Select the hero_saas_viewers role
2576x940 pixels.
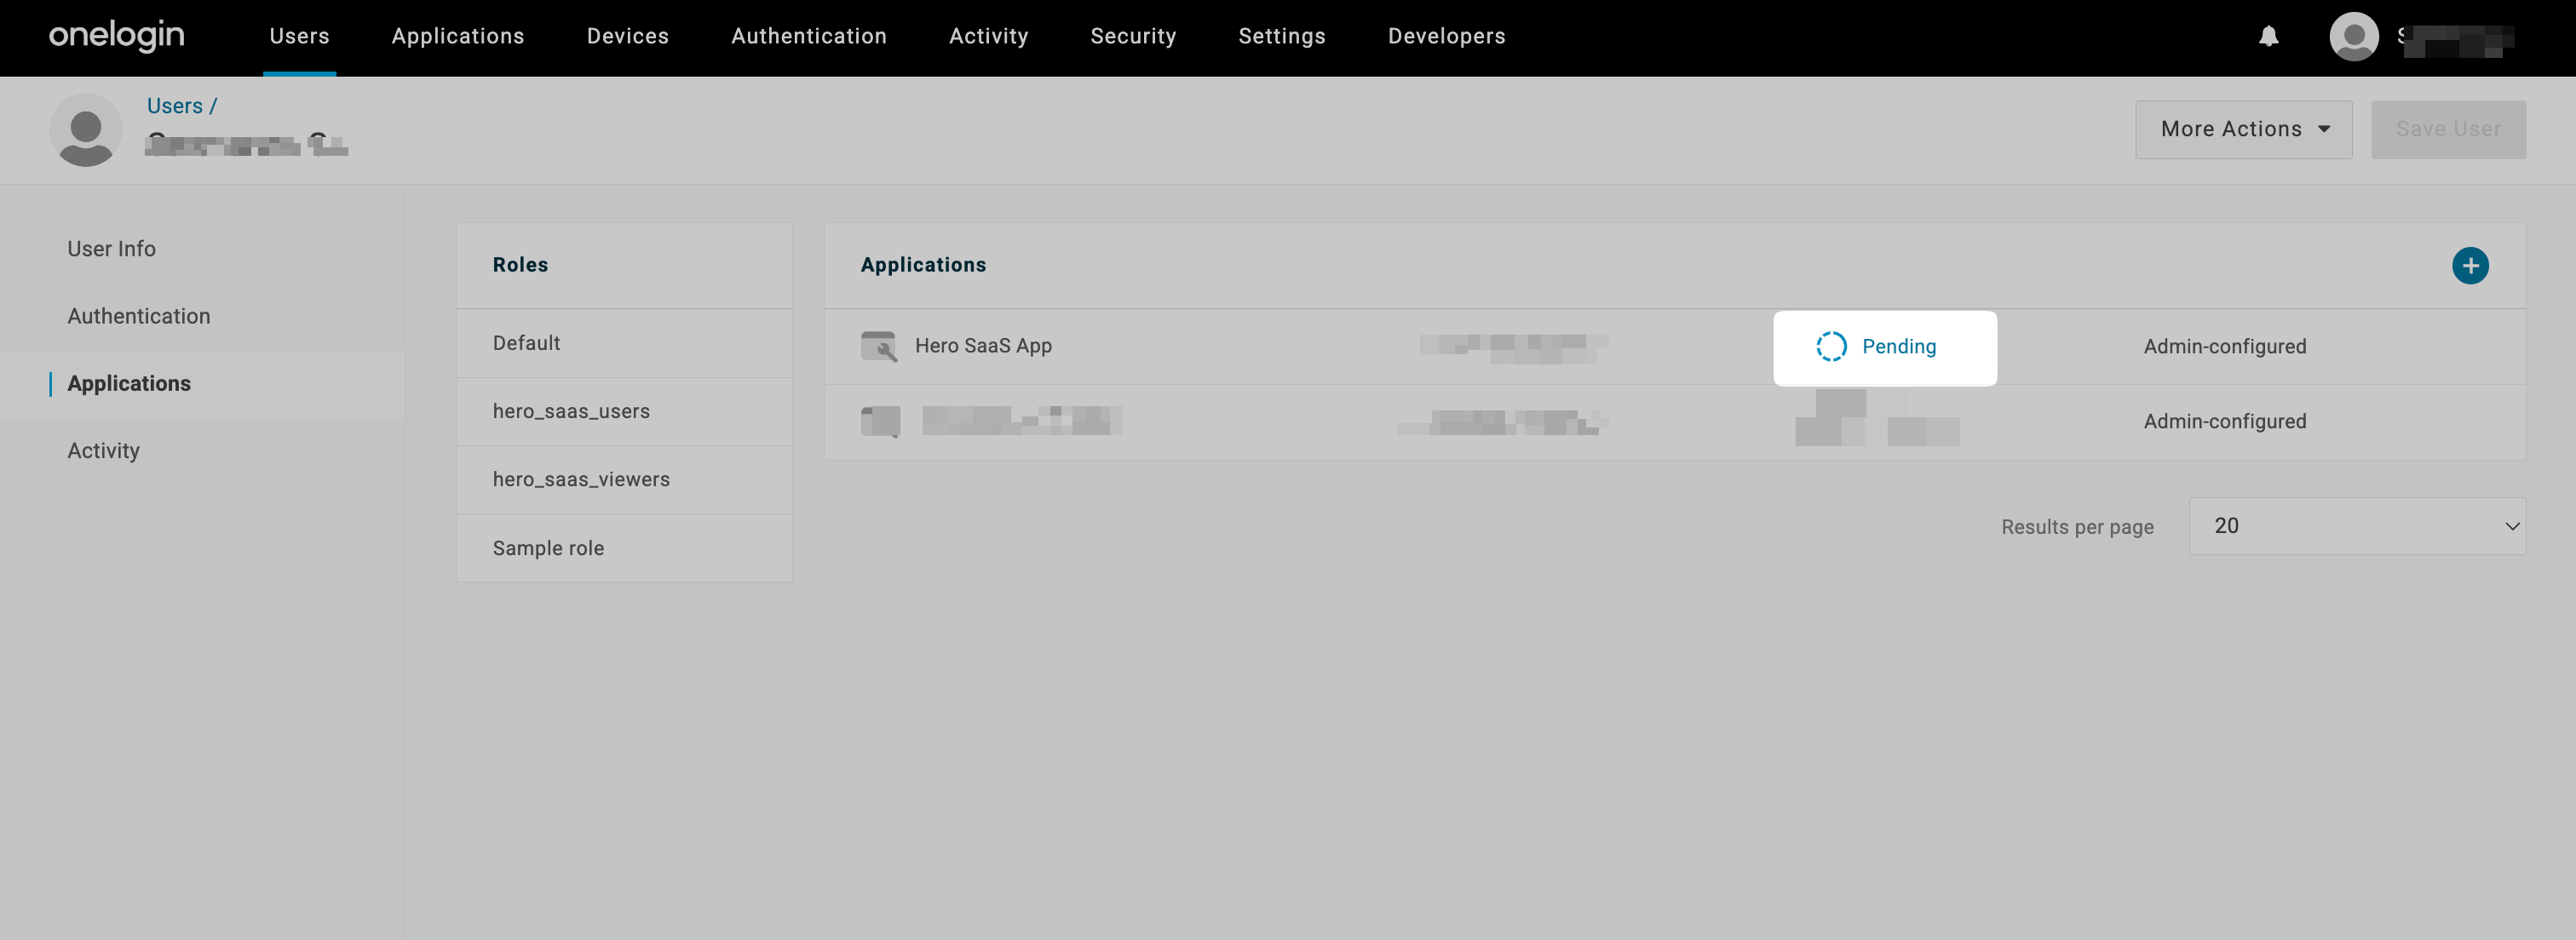582,479
